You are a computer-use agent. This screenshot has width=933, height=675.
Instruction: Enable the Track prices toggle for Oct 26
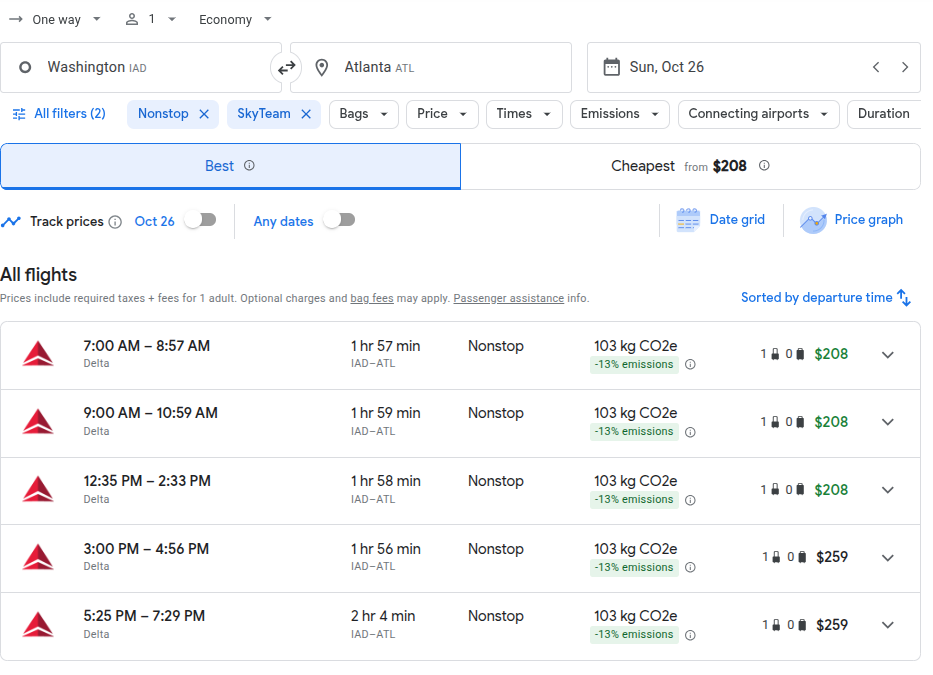(x=200, y=221)
